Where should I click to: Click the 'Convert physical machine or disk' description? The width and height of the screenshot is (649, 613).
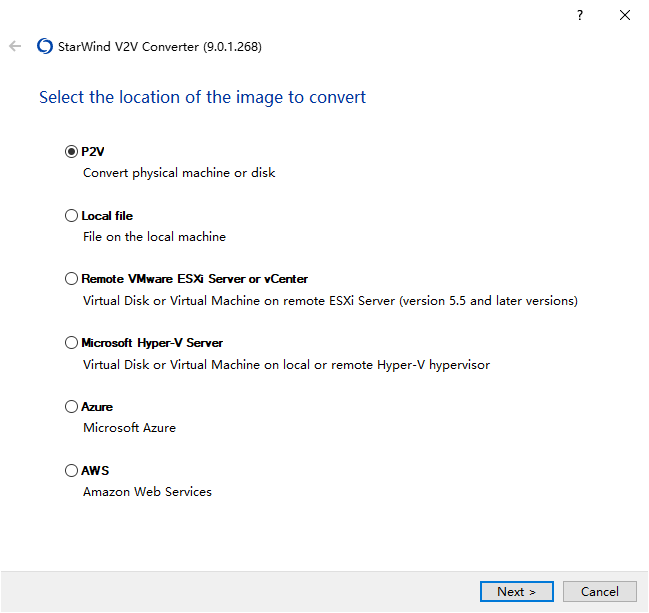point(179,173)
